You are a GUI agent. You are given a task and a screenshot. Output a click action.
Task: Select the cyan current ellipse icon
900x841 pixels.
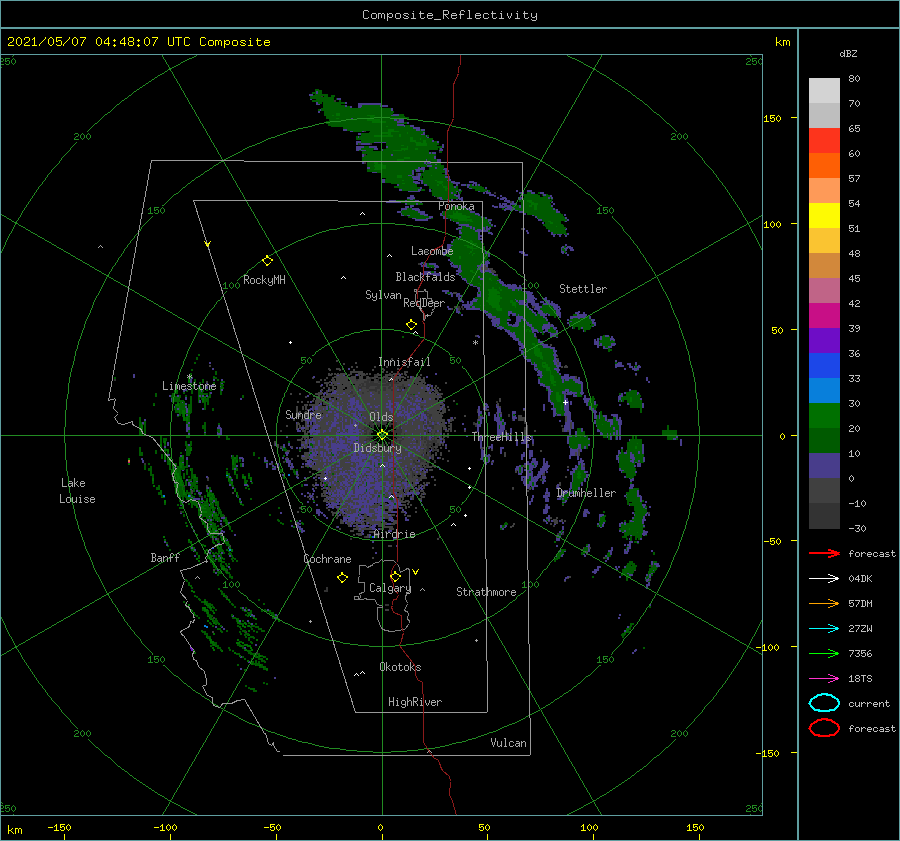tap(824, 703)
